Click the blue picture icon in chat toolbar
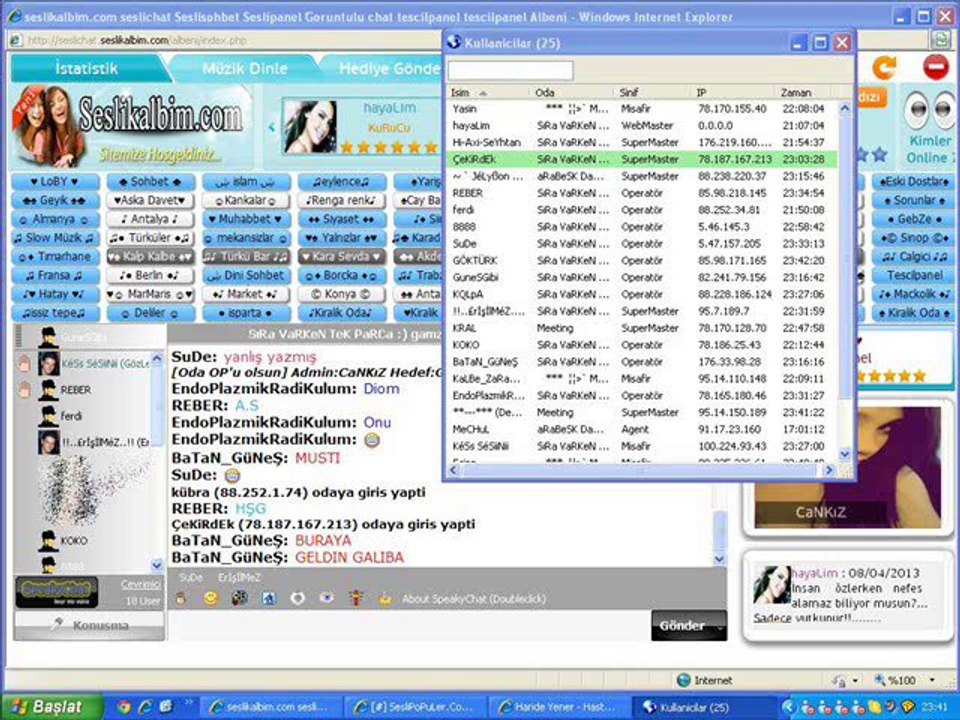 (x=269, y=598)
